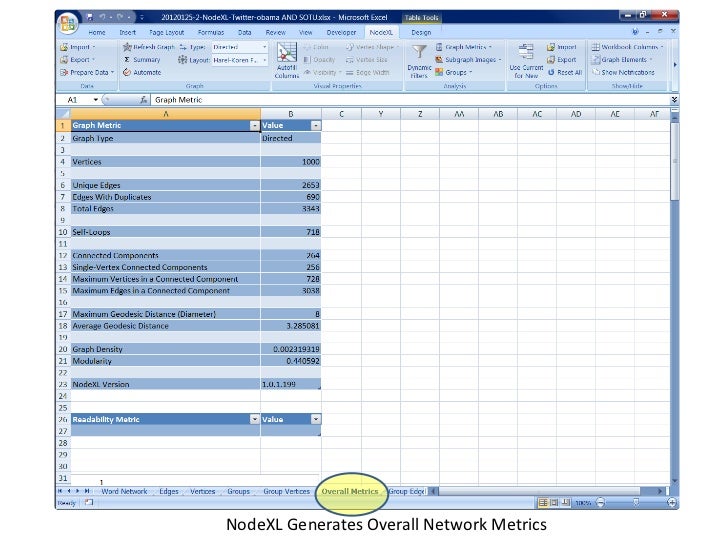Click the Select All corner box
The height and width of the screenshot is (546, 728).
[x=63, y=114]
